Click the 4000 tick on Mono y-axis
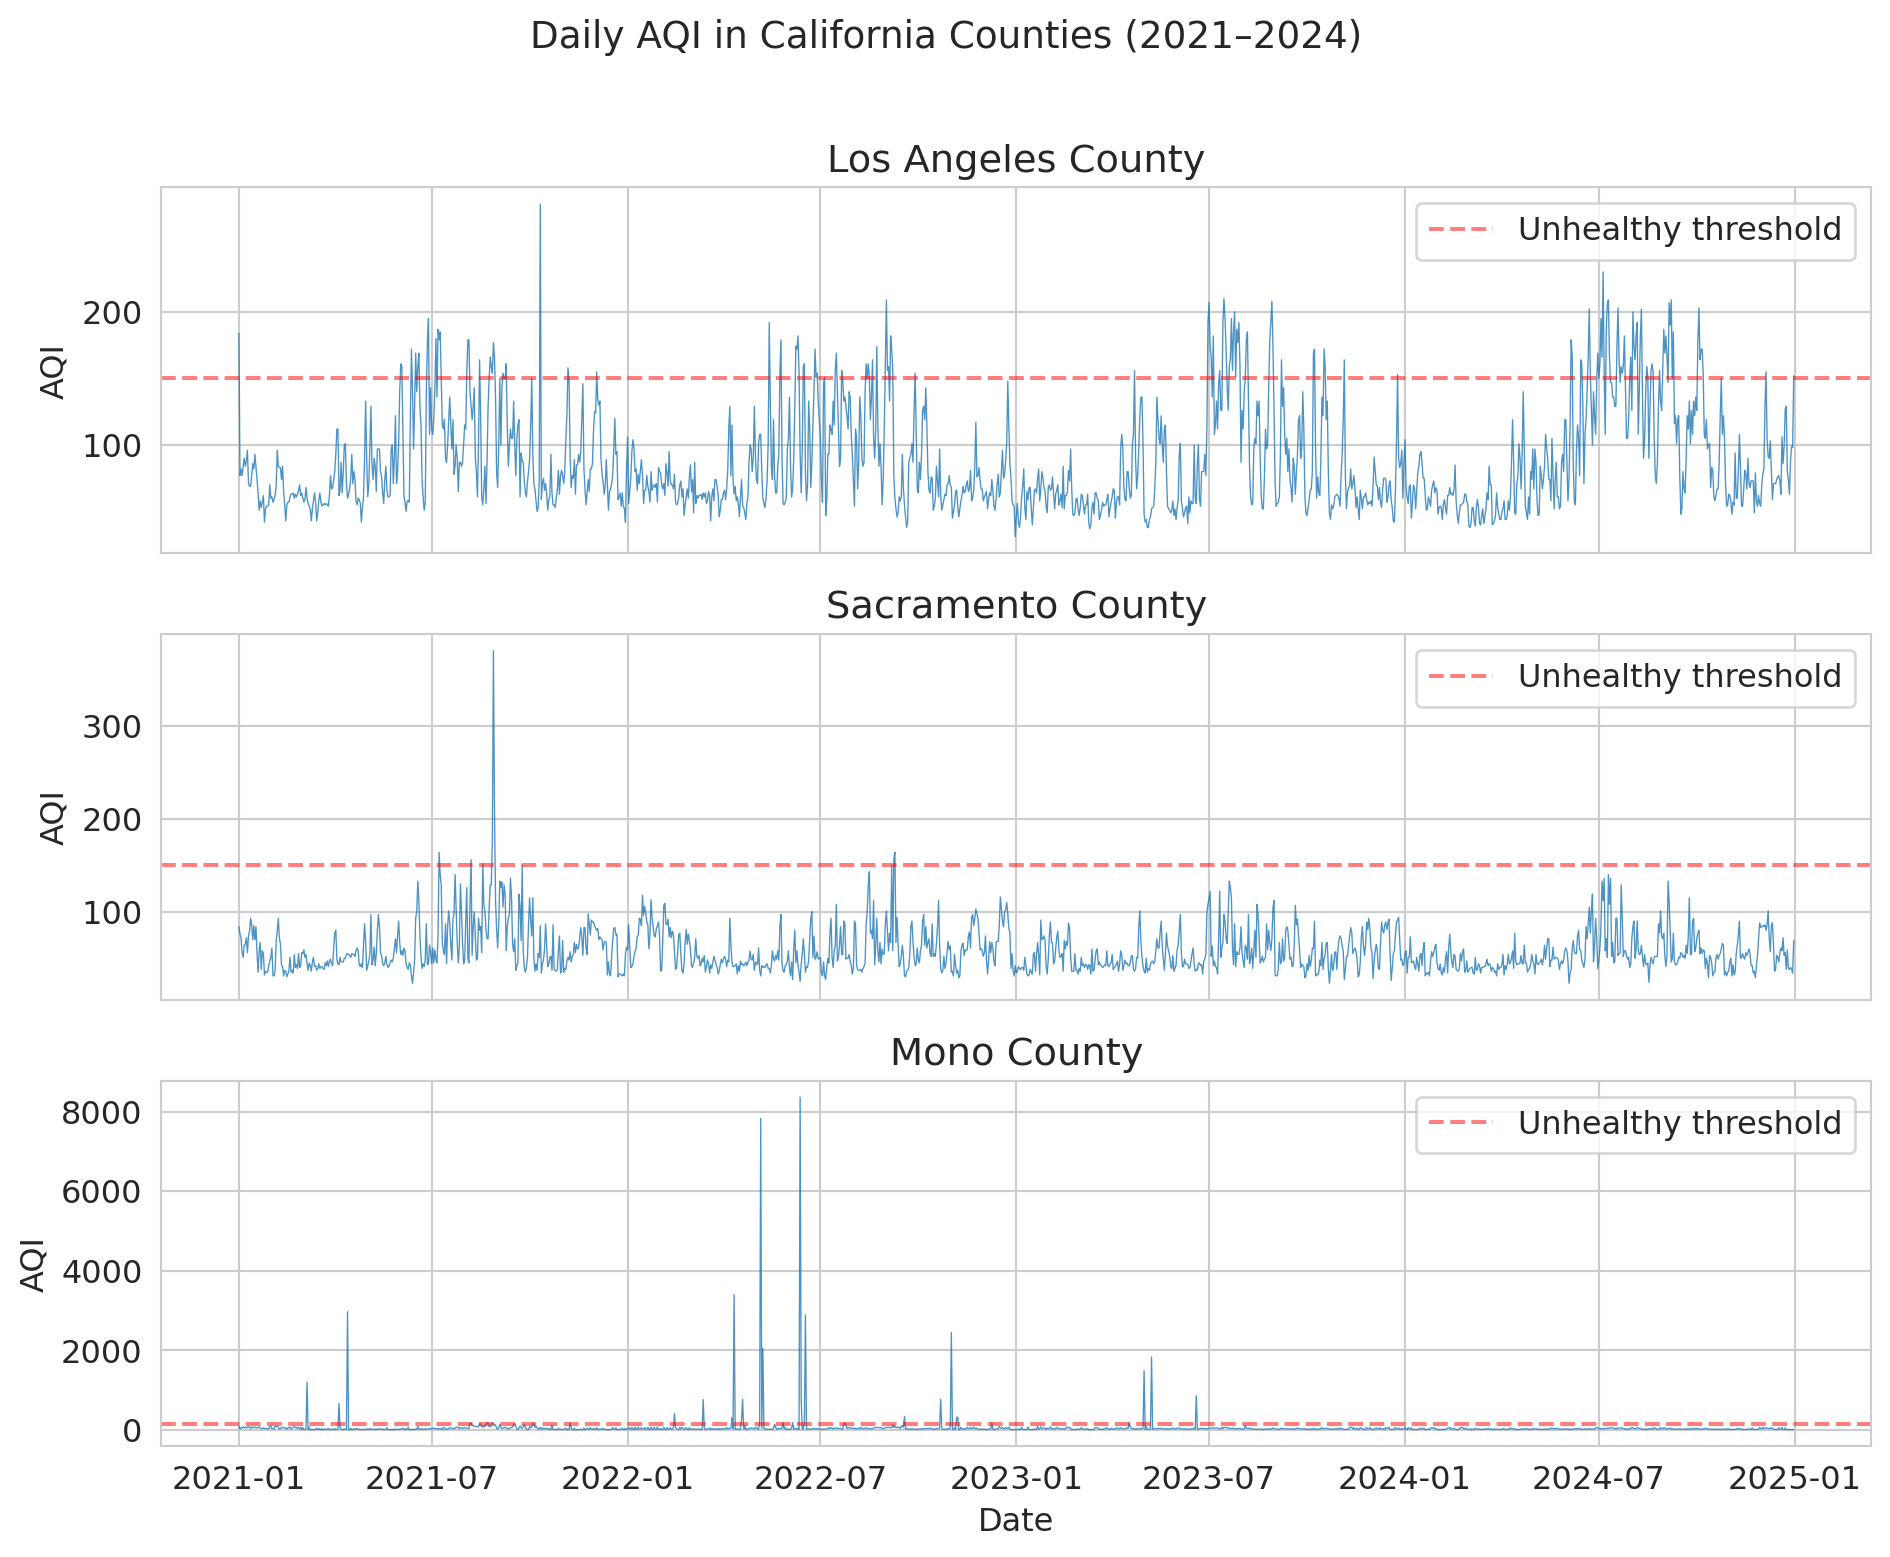The width and height of the screenshot is (1890, 1557). coord(101,1271)
